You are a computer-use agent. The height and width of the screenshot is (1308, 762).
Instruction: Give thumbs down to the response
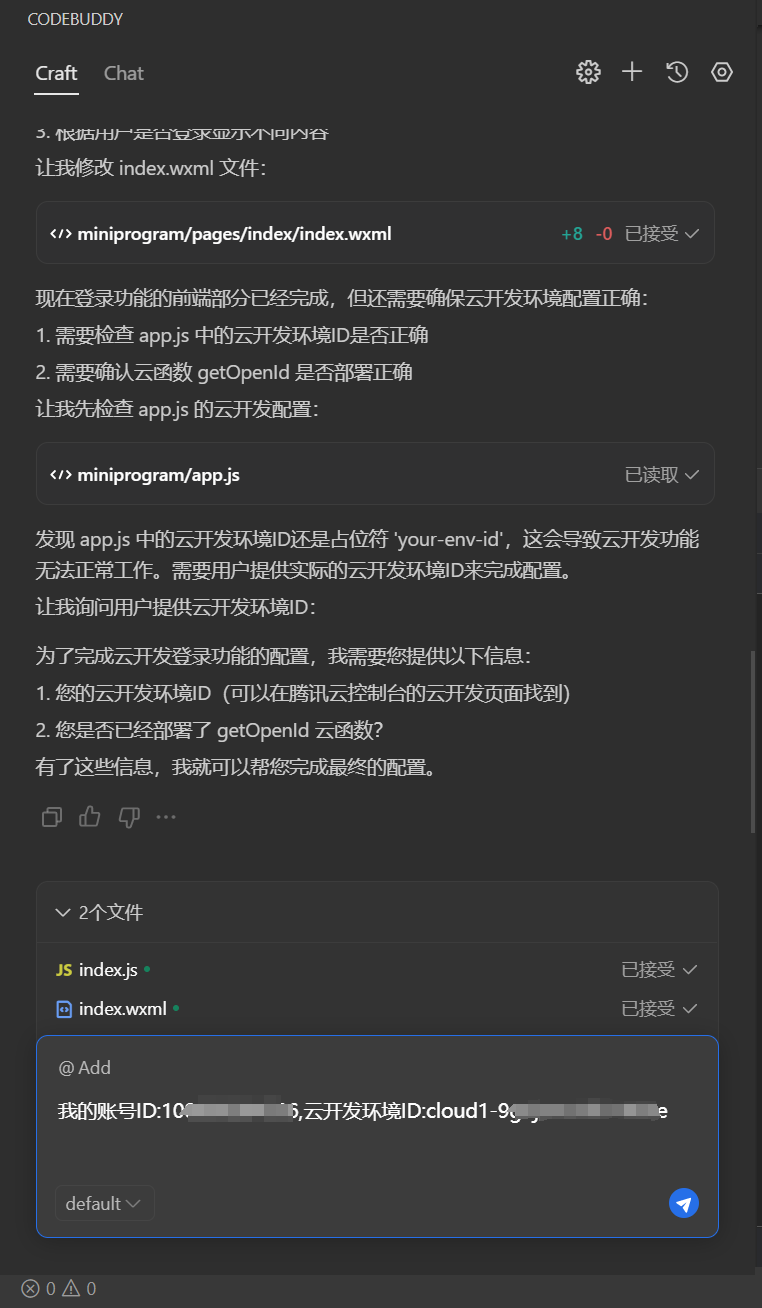129,817
